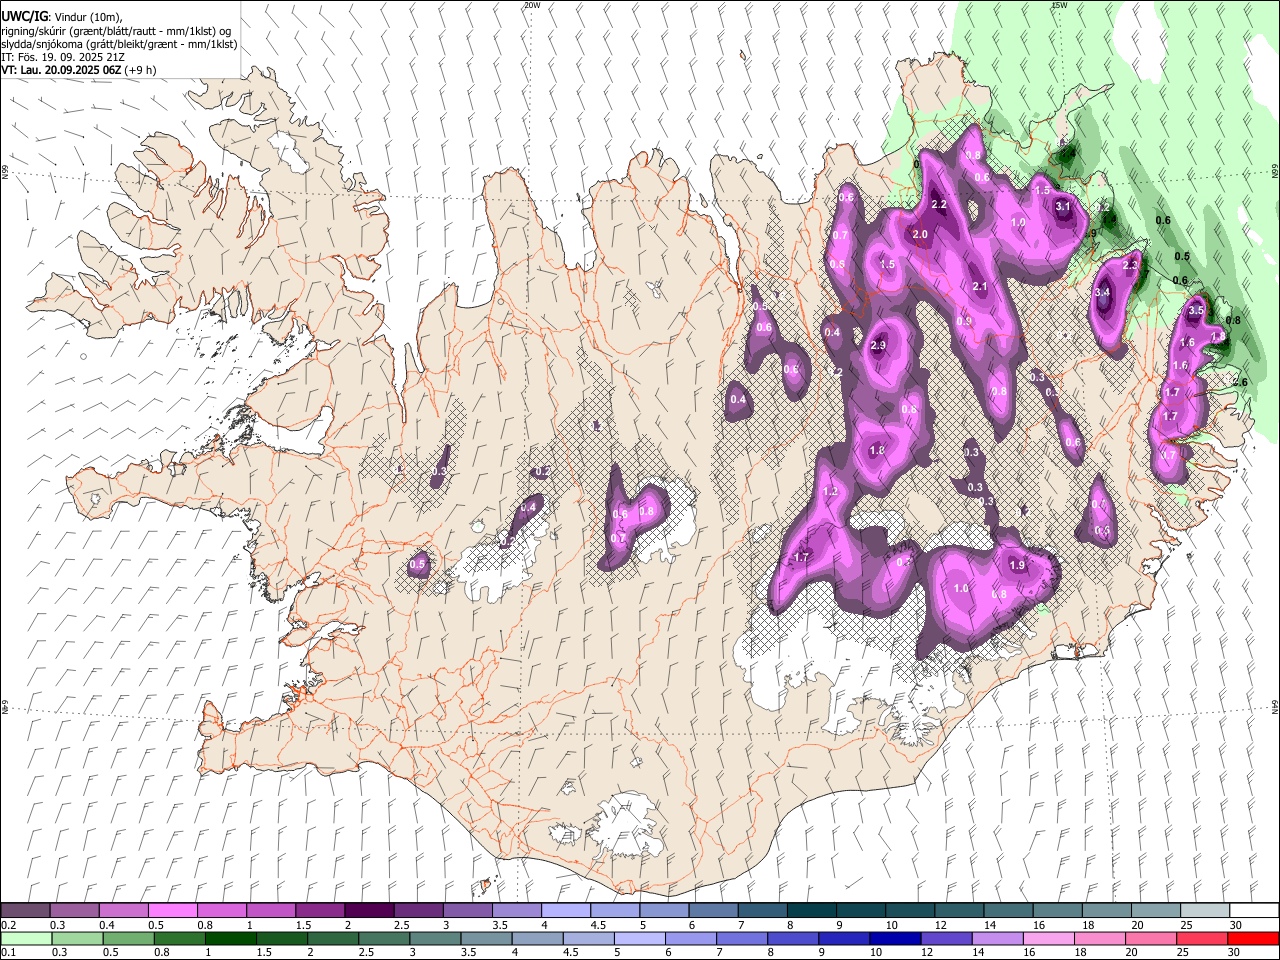Click the violet 12–14 rain legend swatch
1280x960 pixels.
946,939
